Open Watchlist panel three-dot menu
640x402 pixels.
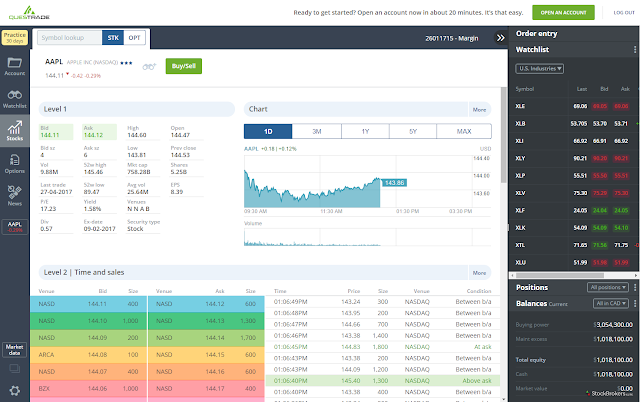[x=635, y=49]
